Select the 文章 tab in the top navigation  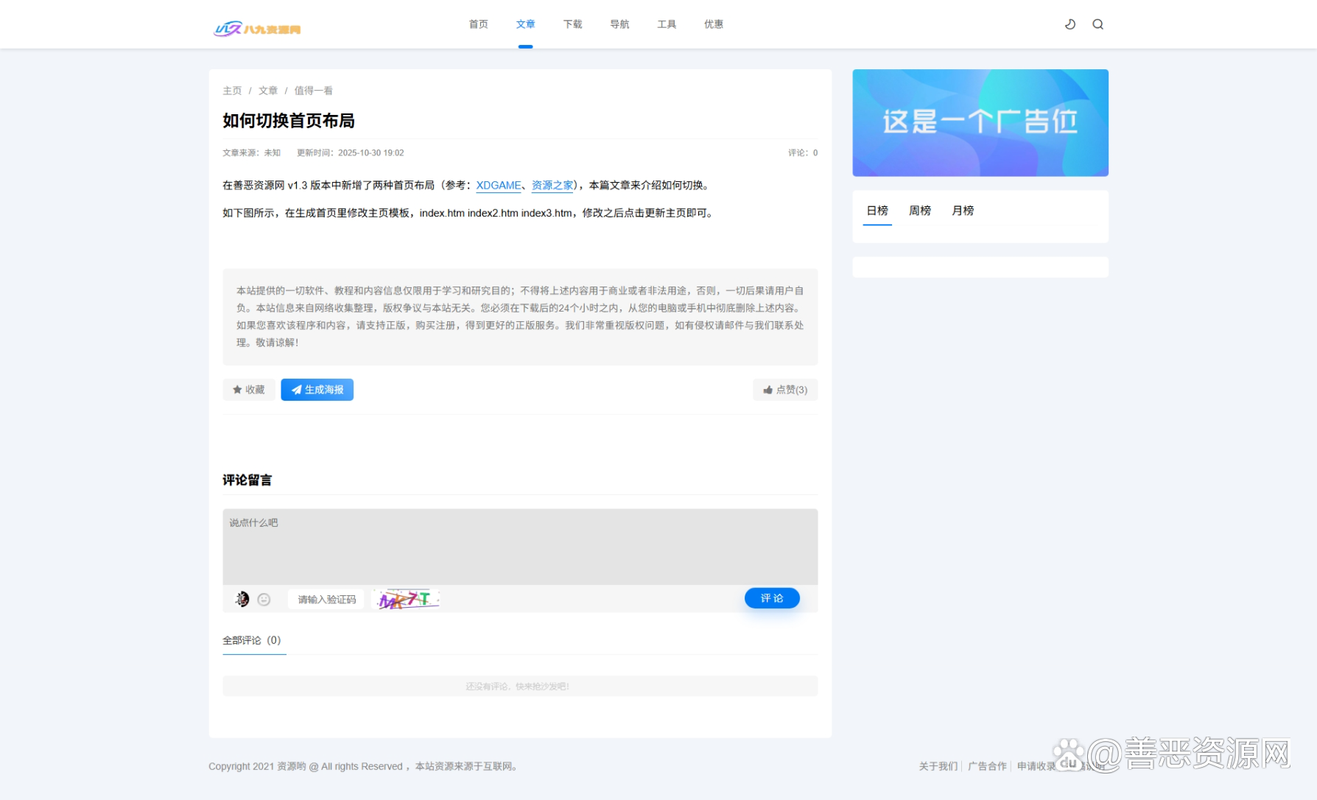pos(525,23)
